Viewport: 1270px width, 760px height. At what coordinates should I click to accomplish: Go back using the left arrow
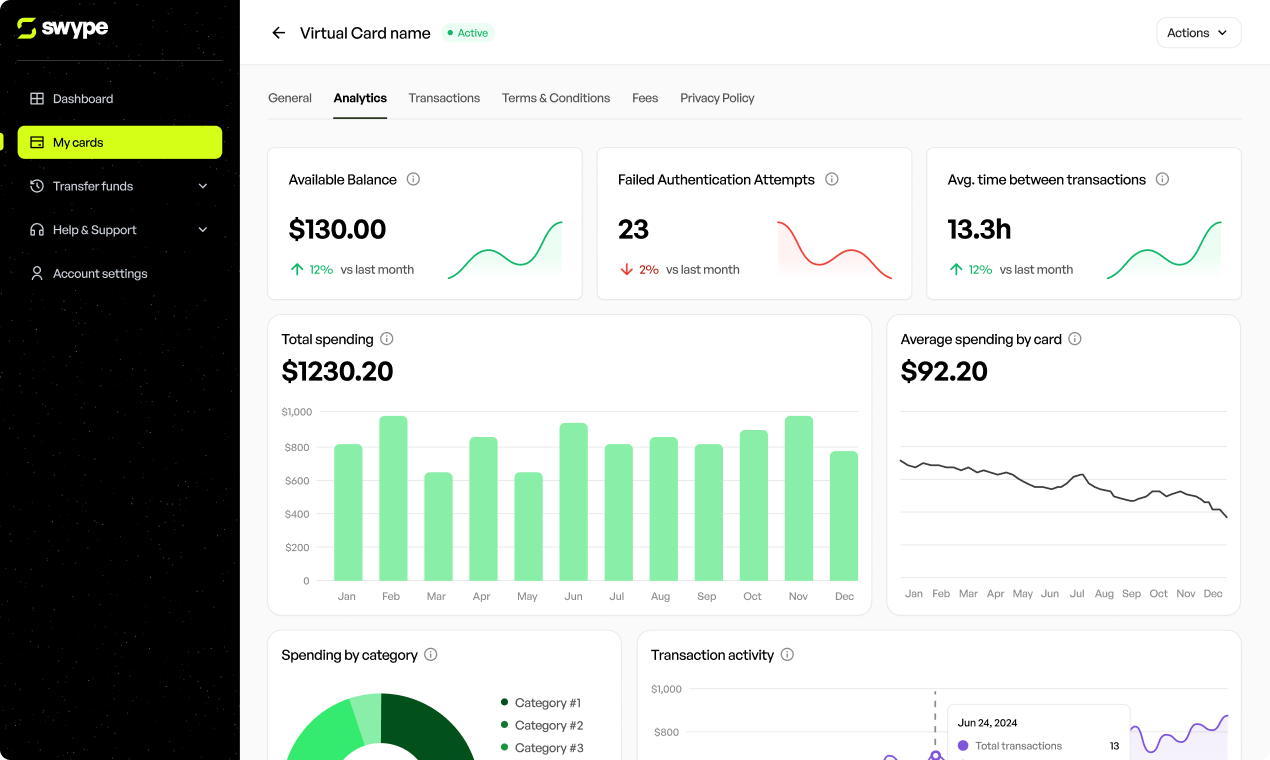pos(279,33)
